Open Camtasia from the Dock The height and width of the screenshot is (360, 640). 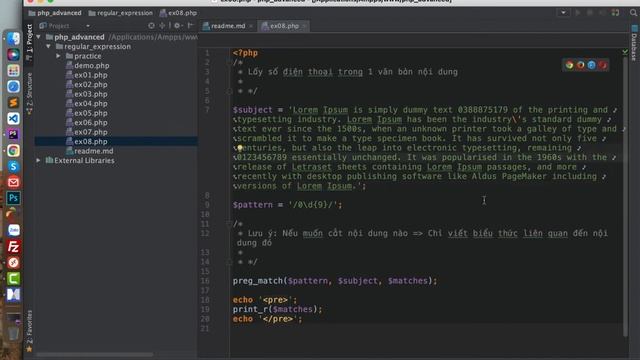coord(13,279)
